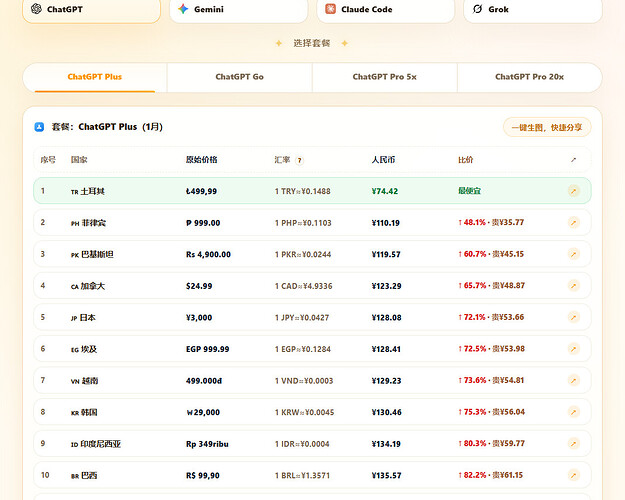The width and height of the screenshot is (625, 500).
Task: Switch to the ChatGPT Plus tab
Action: tap(95, 77)
